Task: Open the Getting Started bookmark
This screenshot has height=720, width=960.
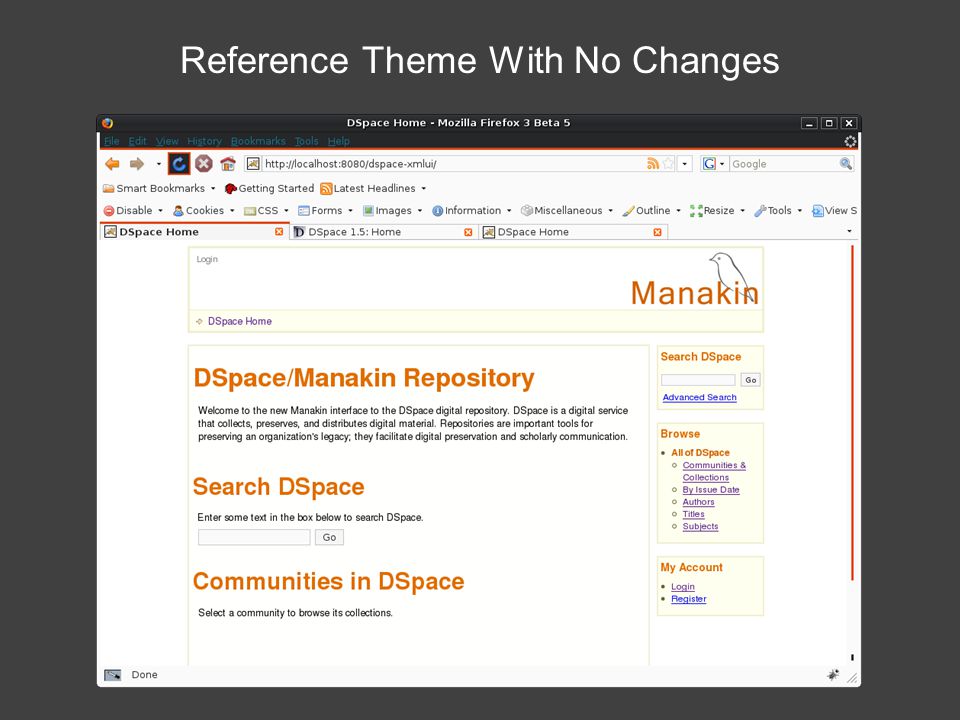Action: (x=269, y=189)
